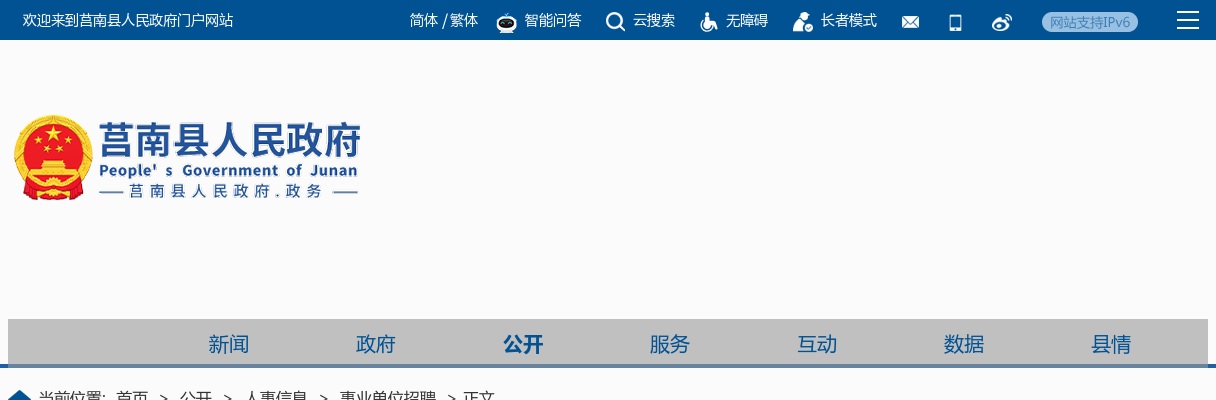Select the 公开 navigation tab

[523, 345]
